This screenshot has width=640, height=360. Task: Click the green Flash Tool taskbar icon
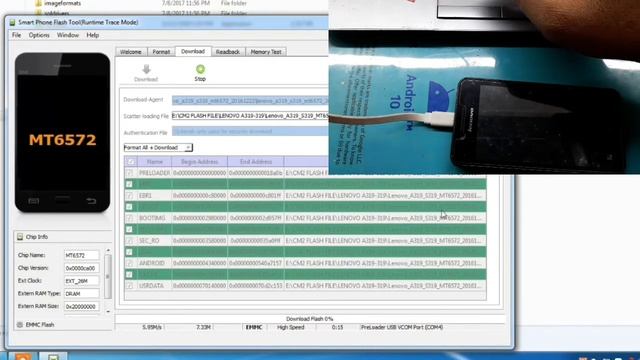[x=53, y=357]
